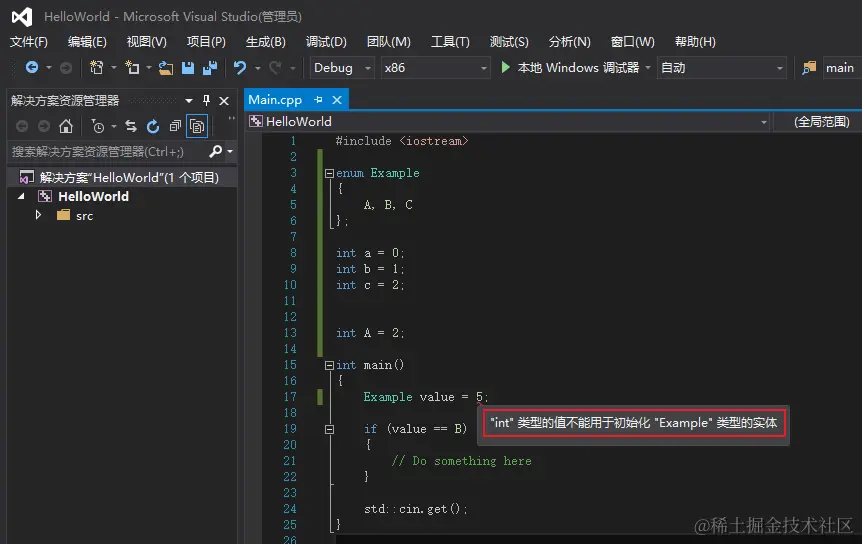Open the 文件(F) menu
862x544 pixels.
(29, 42)
